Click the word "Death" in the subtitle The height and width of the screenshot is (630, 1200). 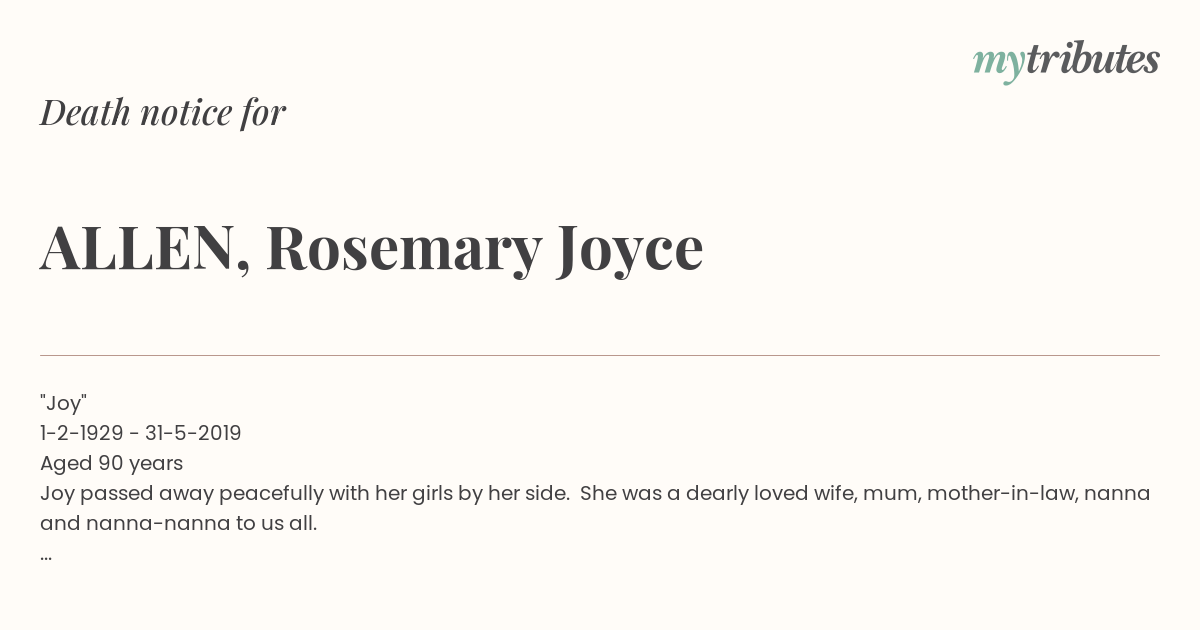tap(85, 112)
